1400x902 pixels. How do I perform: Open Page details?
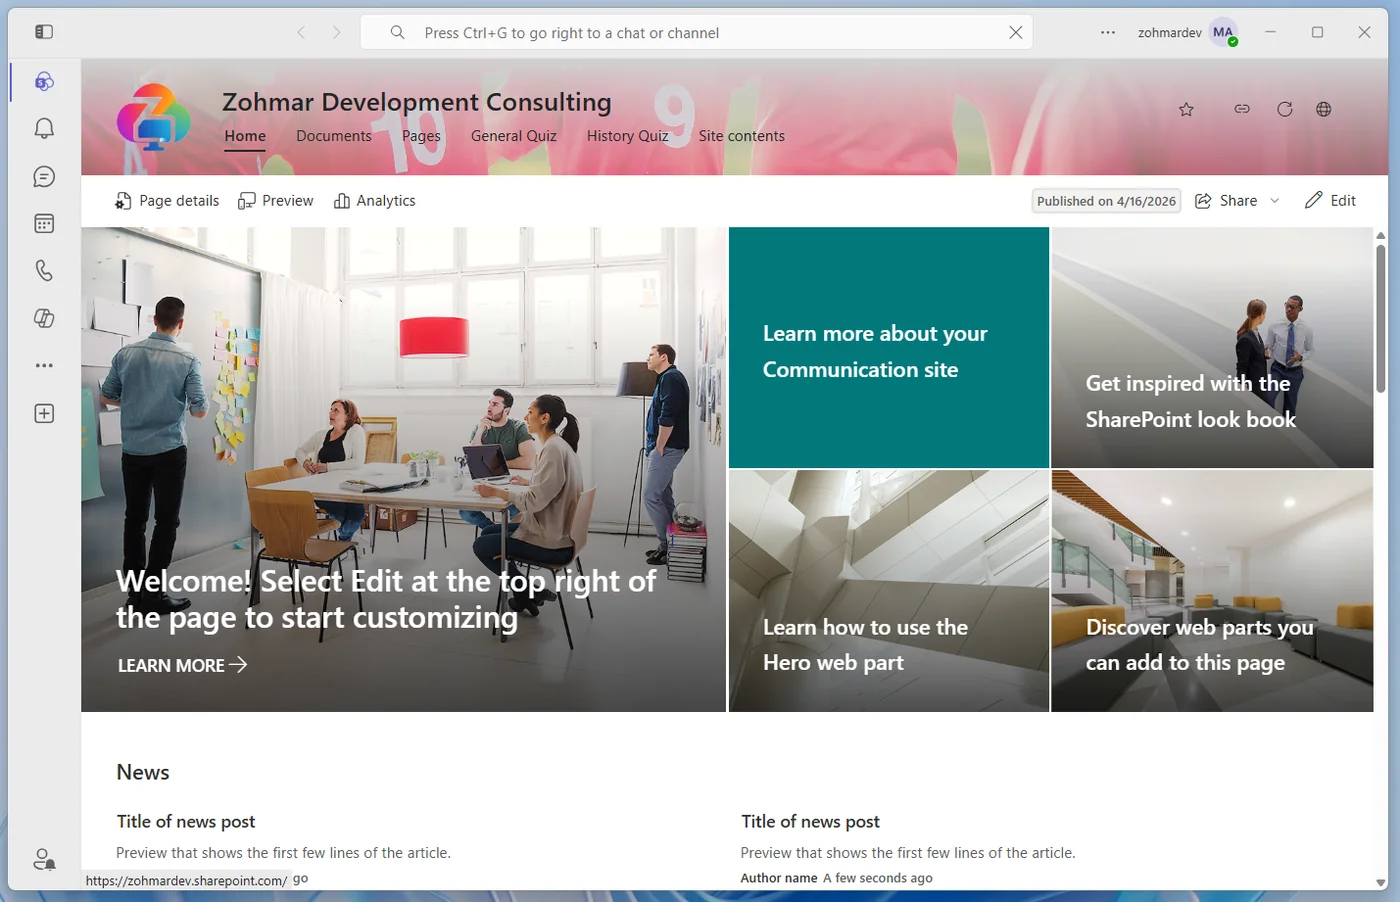tap(167, 201)
